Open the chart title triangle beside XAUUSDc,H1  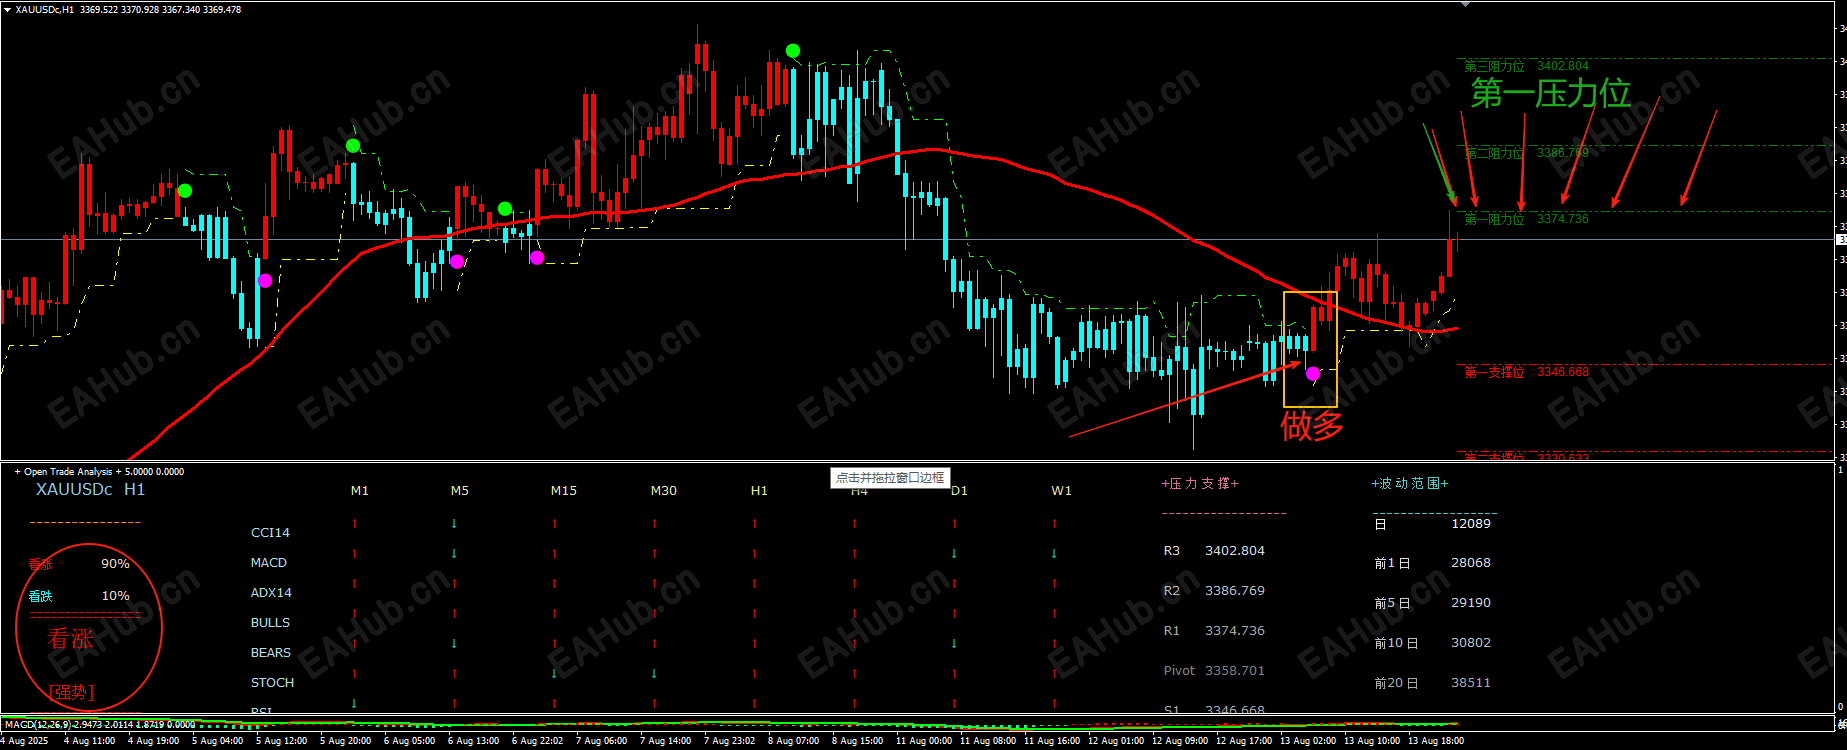pos(7,10)
